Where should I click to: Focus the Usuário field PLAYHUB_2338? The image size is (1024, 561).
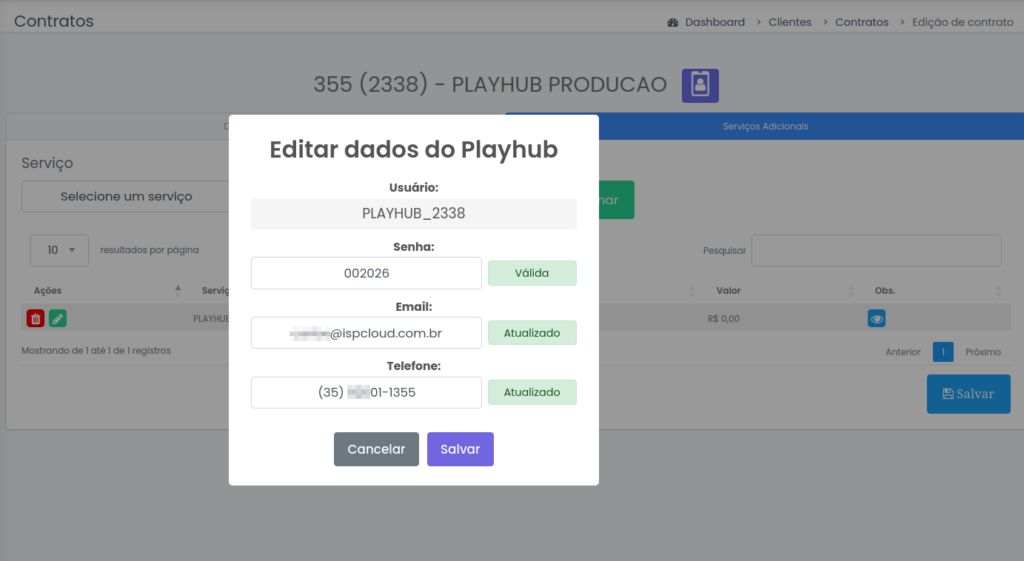(413, 214)
